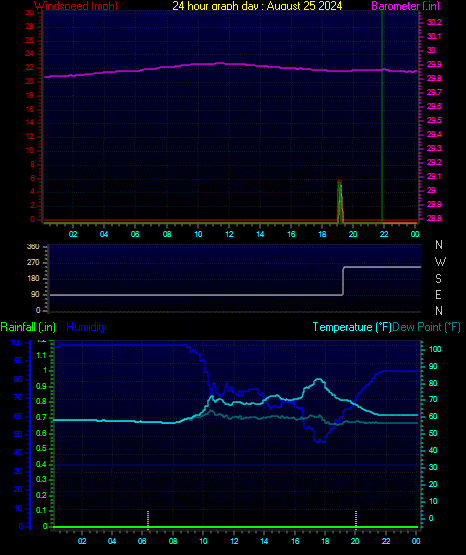This screenshot has width=466, height=555.
Task: Click the yellow dotted sunset marker near 20
Action: tap(356, 520)
